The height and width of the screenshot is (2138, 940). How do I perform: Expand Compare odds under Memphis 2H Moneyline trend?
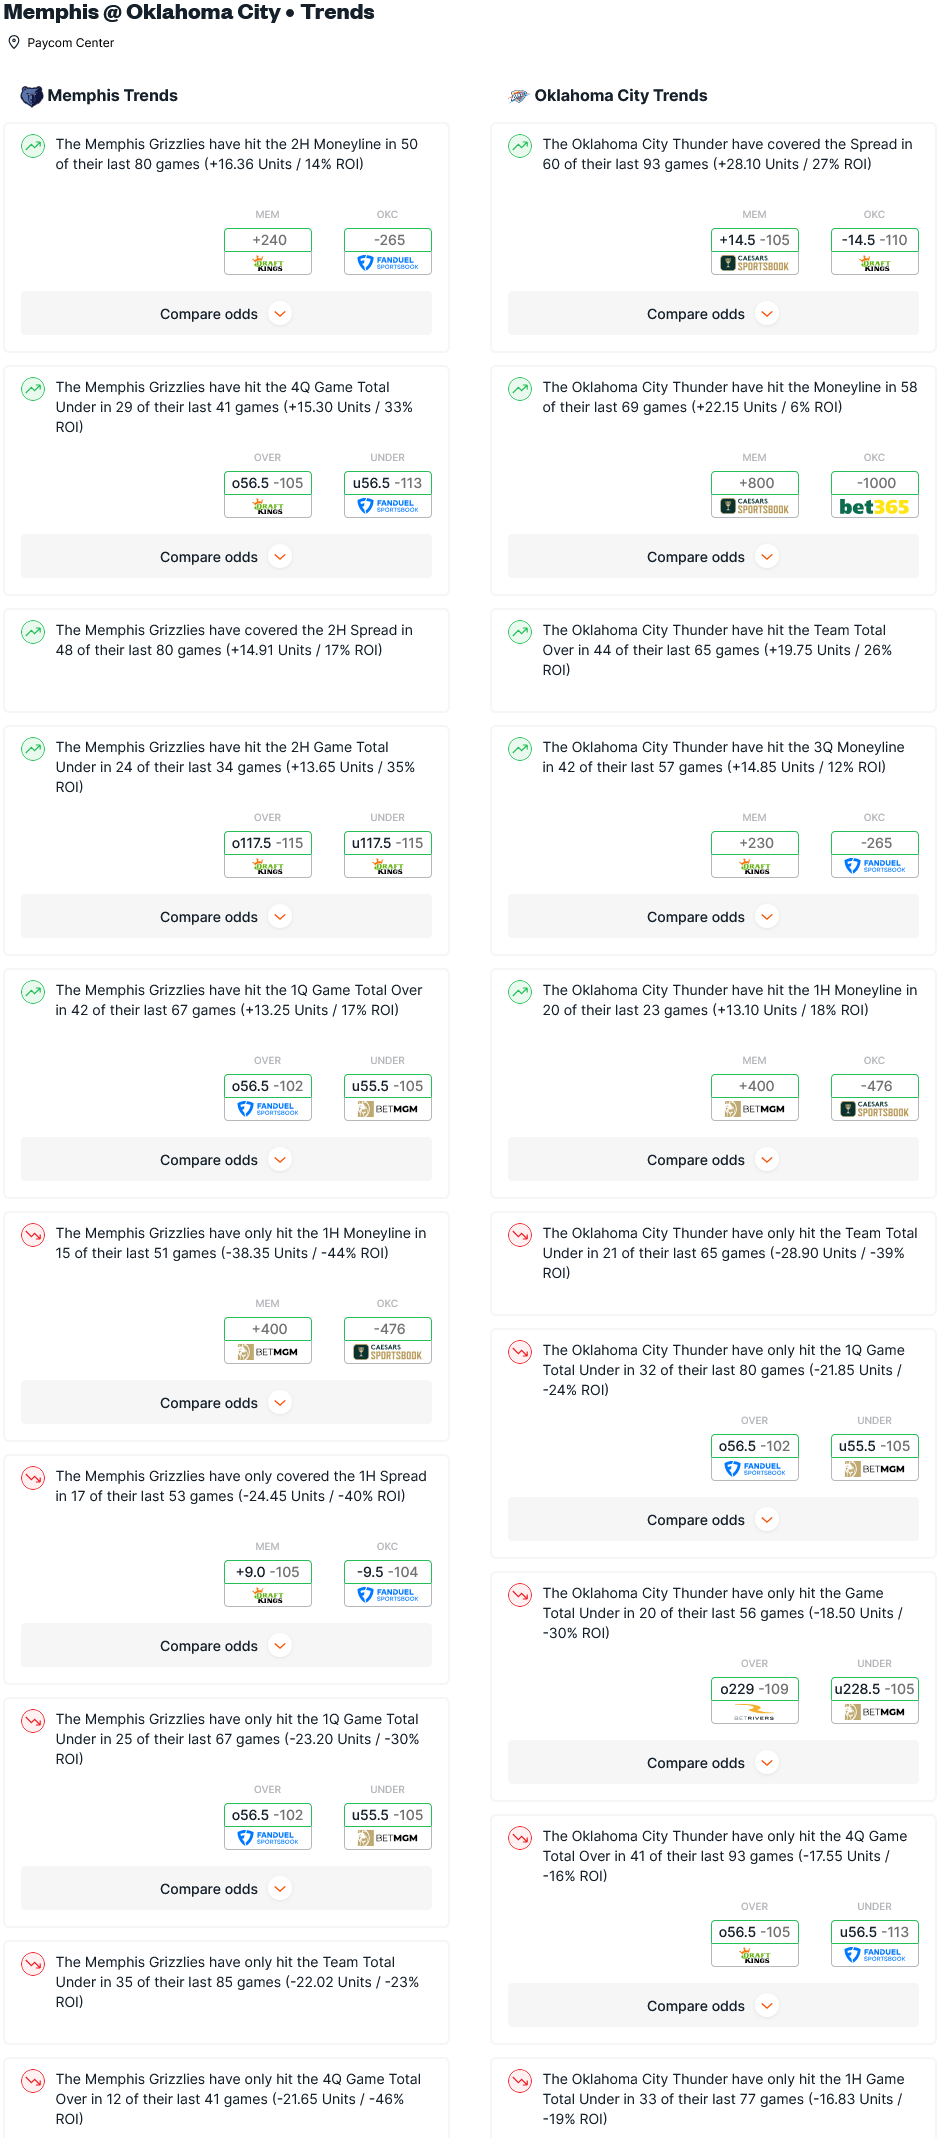pyautogui.click(x=226, y=314)
